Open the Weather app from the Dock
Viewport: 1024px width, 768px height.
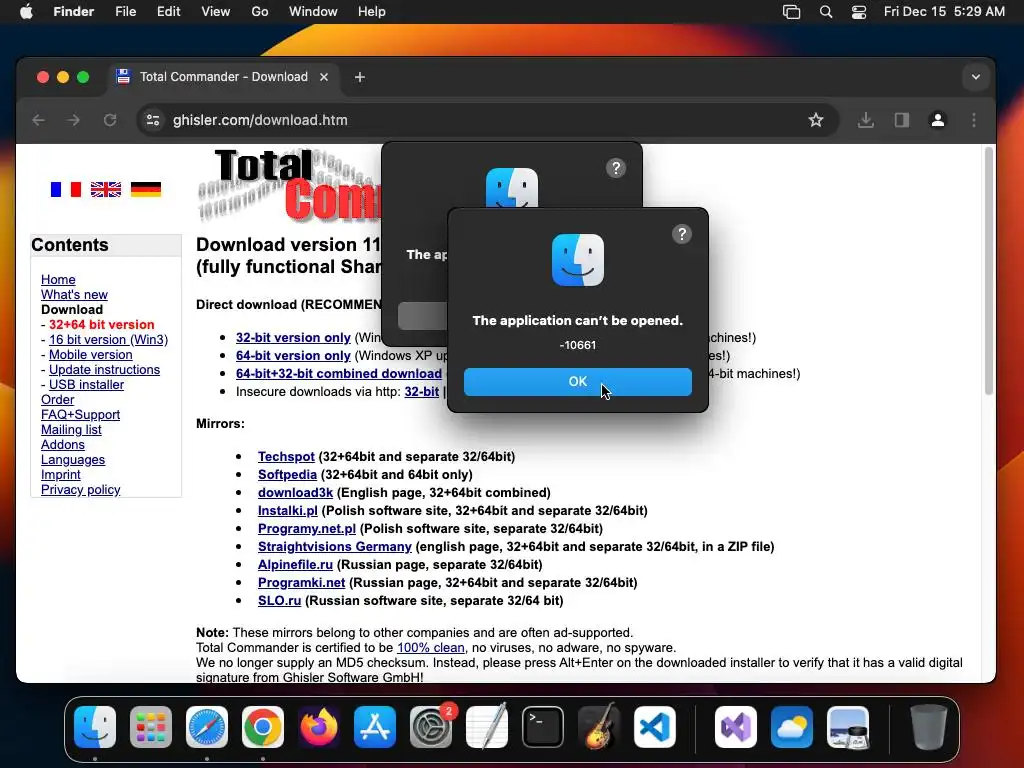pos(792,727)
